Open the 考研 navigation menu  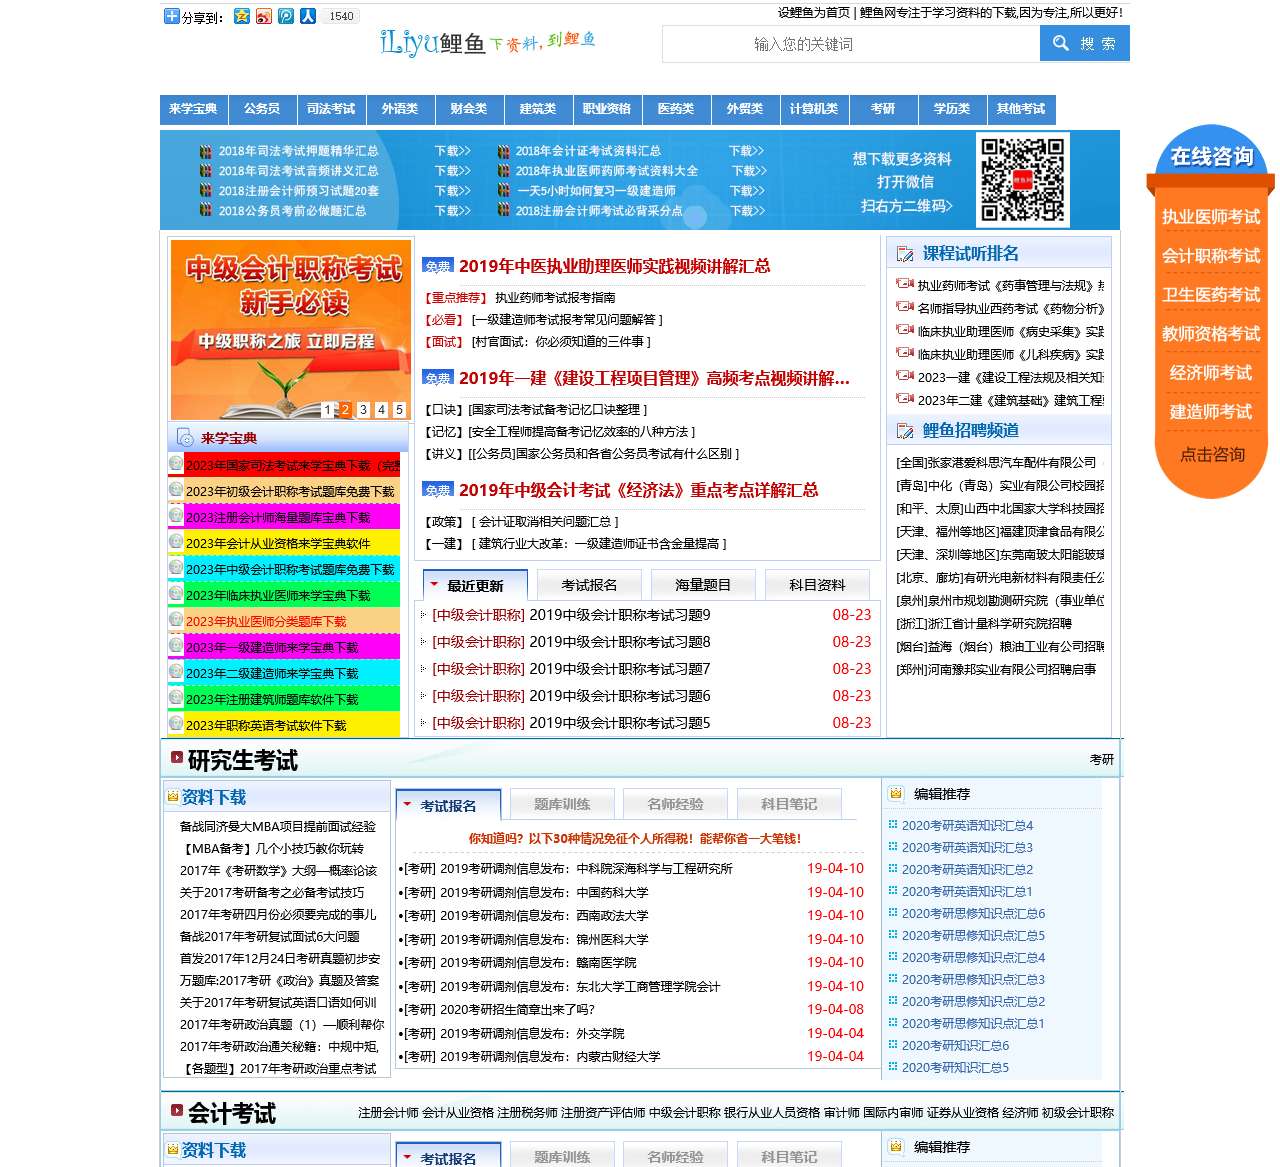[x=883, y=109]
